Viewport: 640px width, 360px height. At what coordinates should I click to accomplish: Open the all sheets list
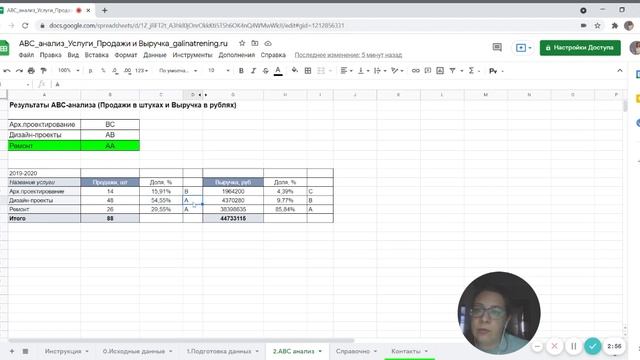tap(25, 351)
